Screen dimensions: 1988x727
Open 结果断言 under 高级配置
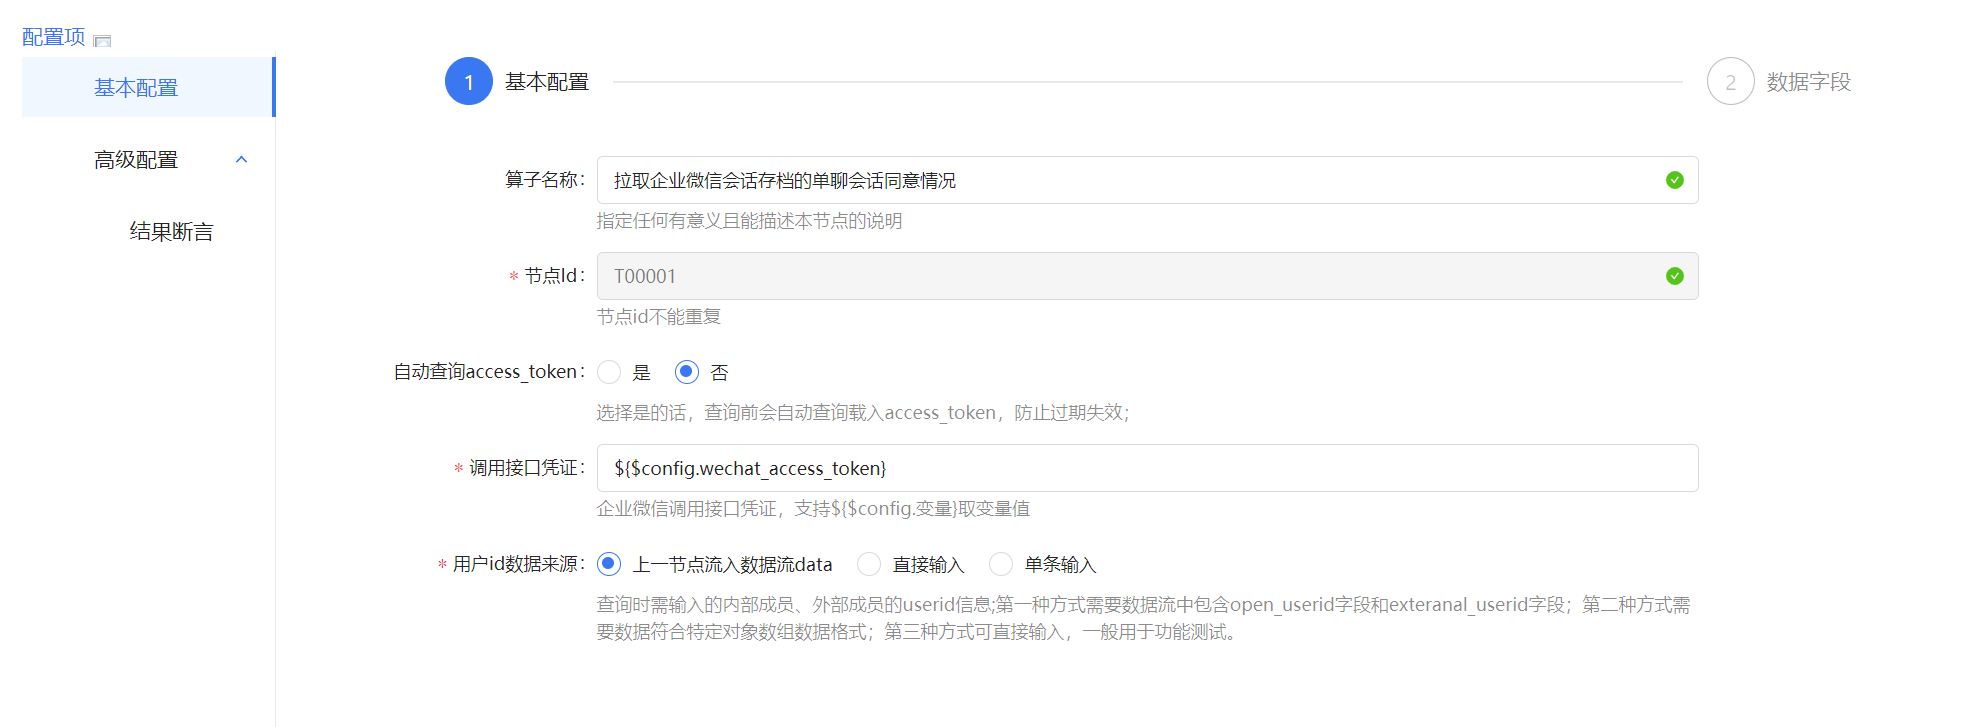click(171, 232)
